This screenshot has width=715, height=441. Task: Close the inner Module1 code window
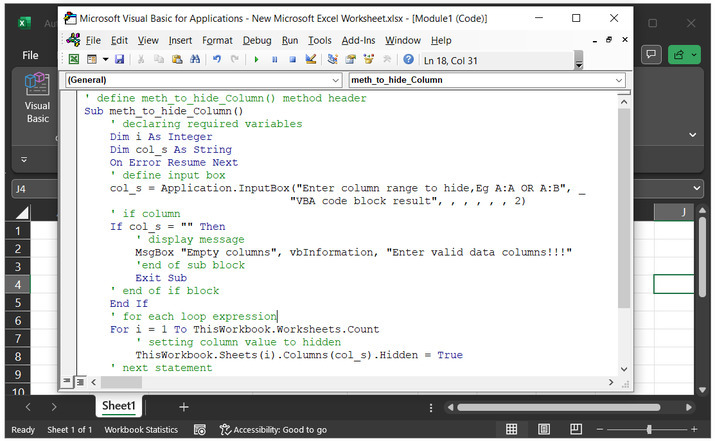[625, 40]
